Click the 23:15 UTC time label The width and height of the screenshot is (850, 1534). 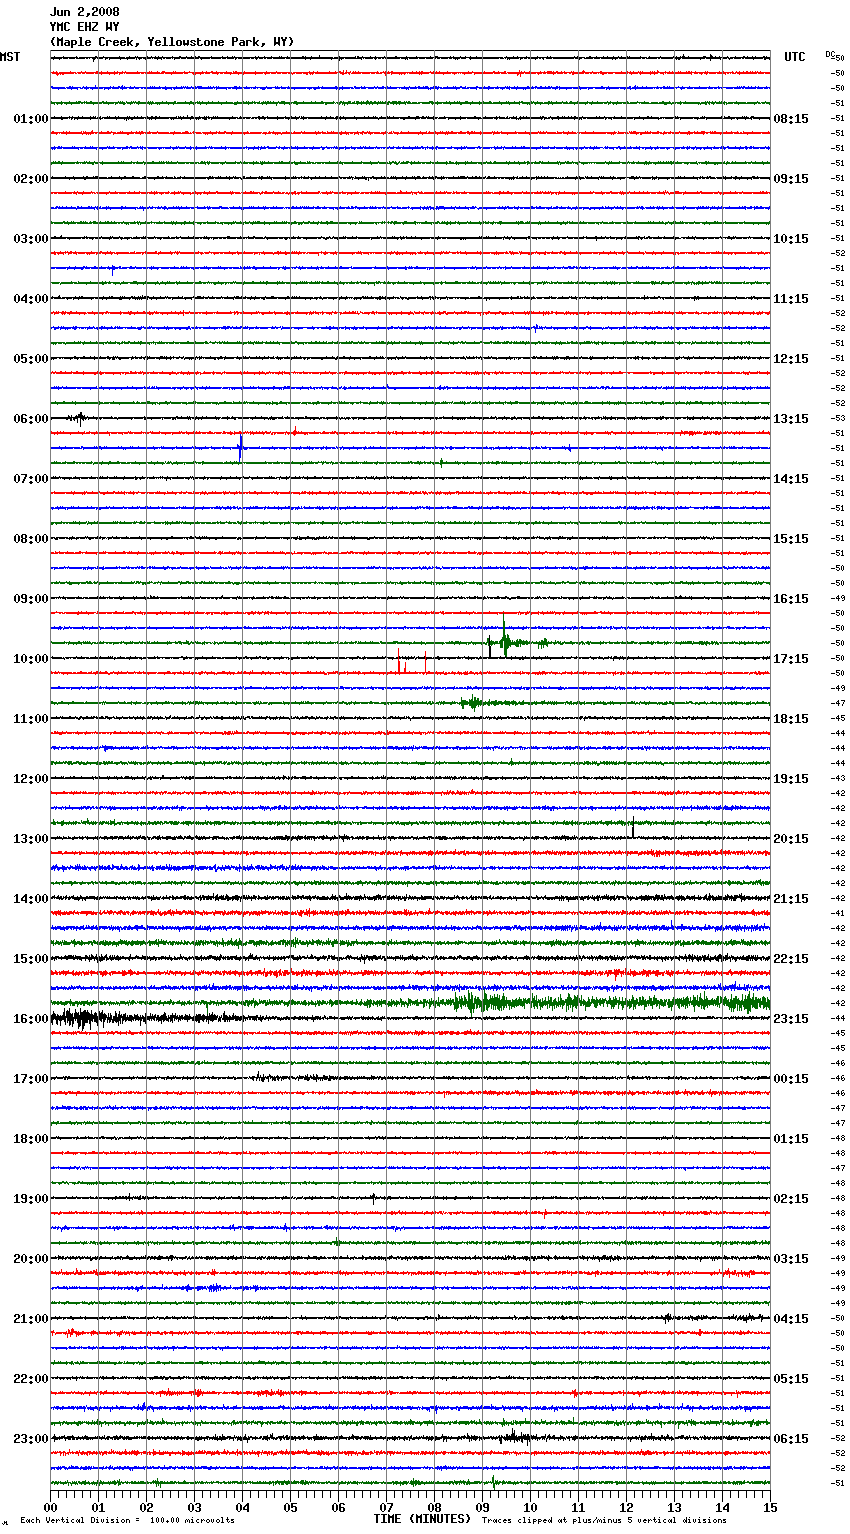pos(791,1019)
